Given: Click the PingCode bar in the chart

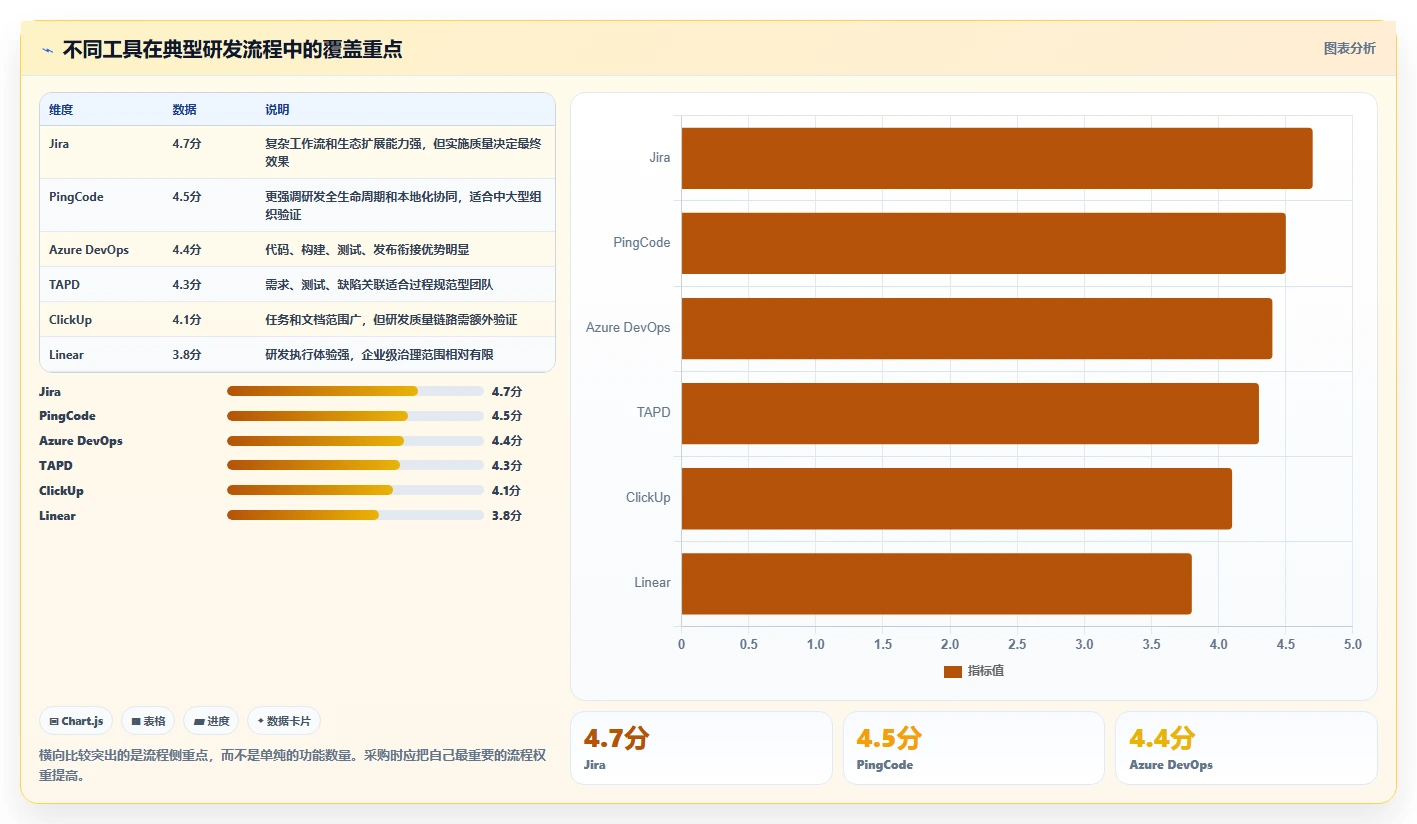Looking at the screenshot, I should click(x=983, y=243).
